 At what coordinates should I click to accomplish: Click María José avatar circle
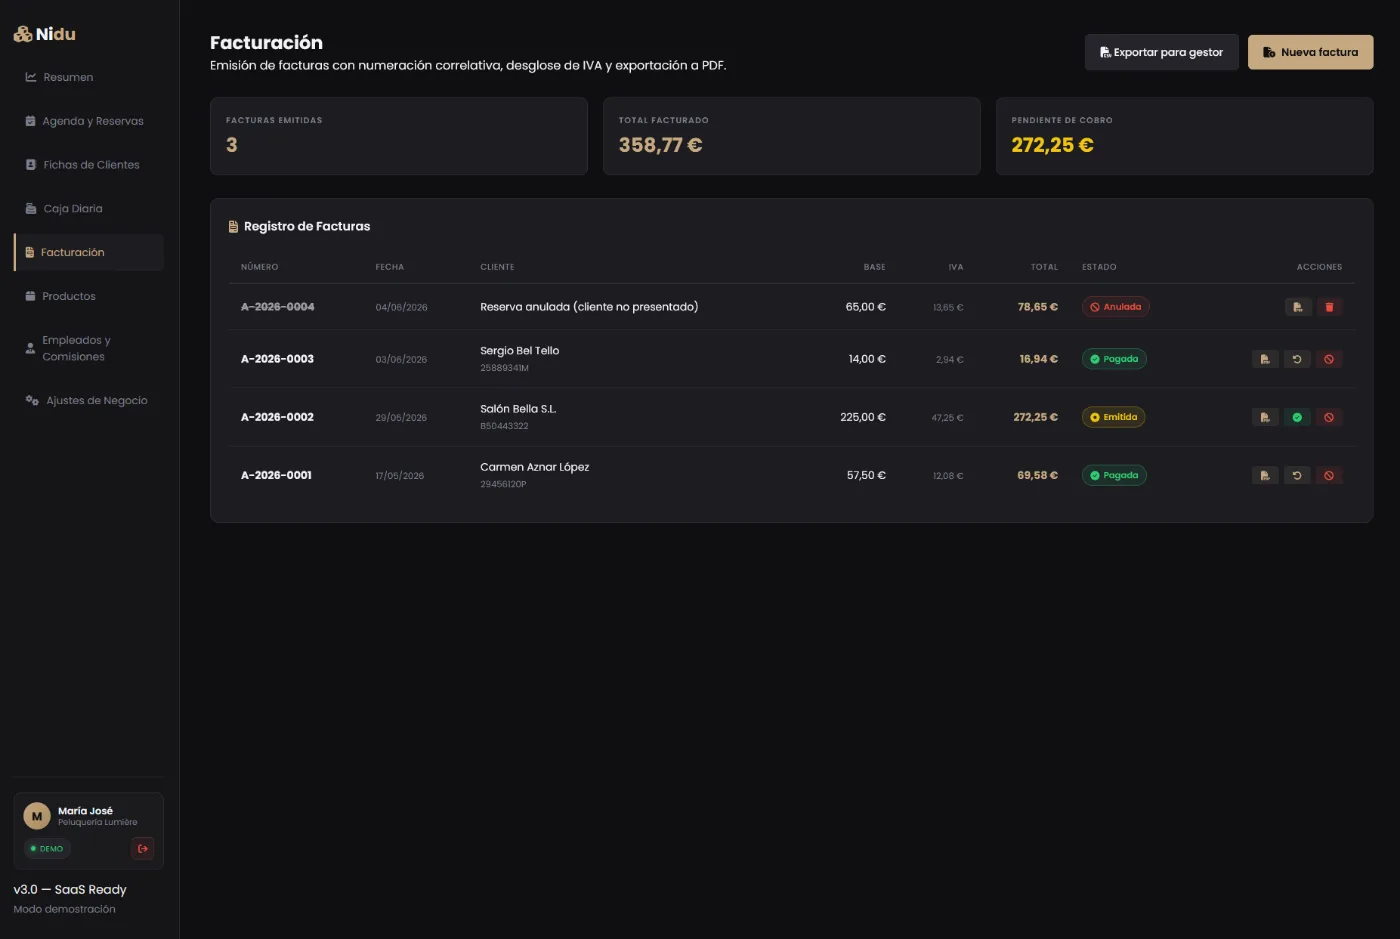(37, 816)
